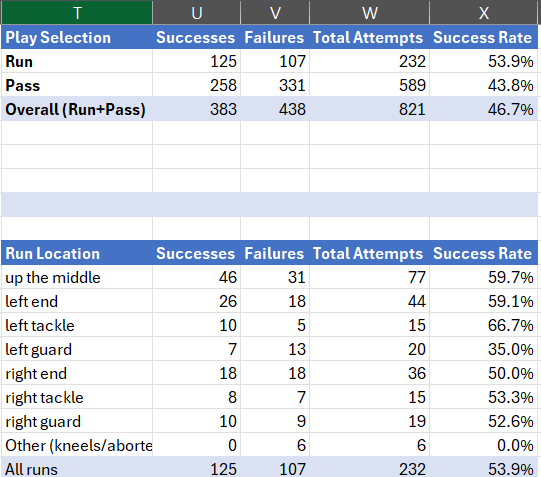Select Run total attempts cell 232
The image size is (541, 477).
tap(370, 61)
